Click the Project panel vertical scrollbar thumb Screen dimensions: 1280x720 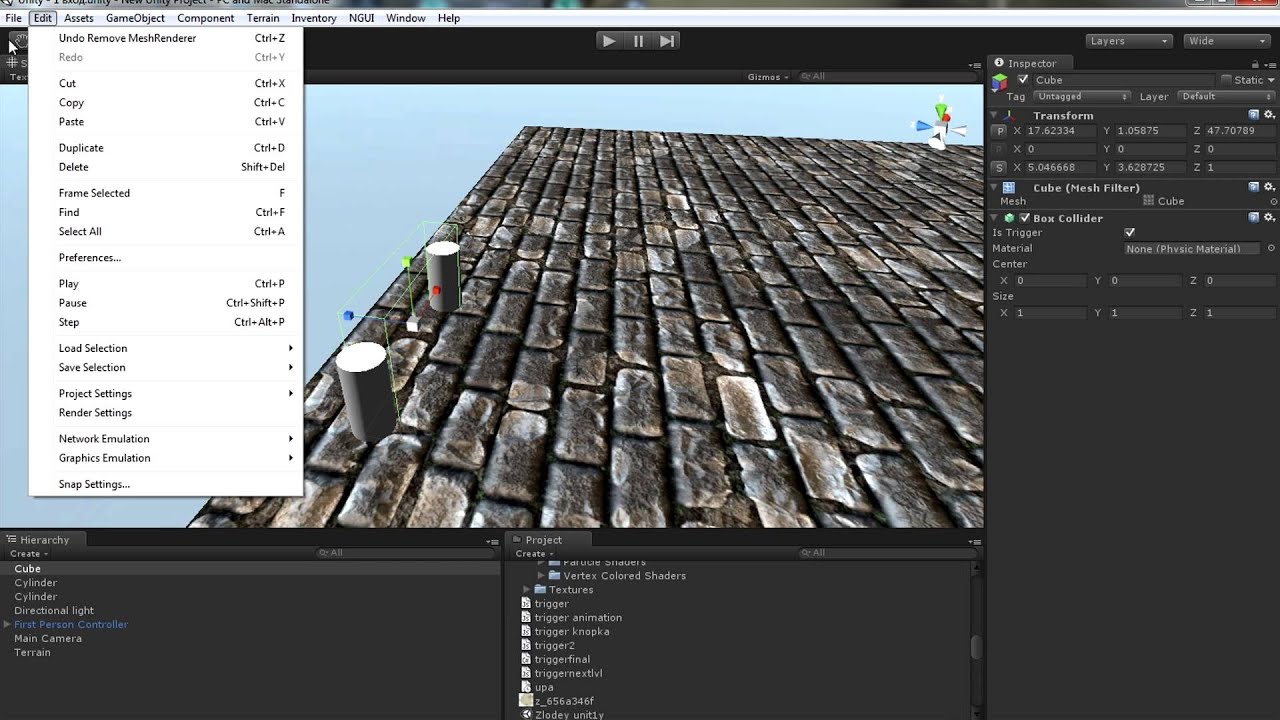(977, 647)
